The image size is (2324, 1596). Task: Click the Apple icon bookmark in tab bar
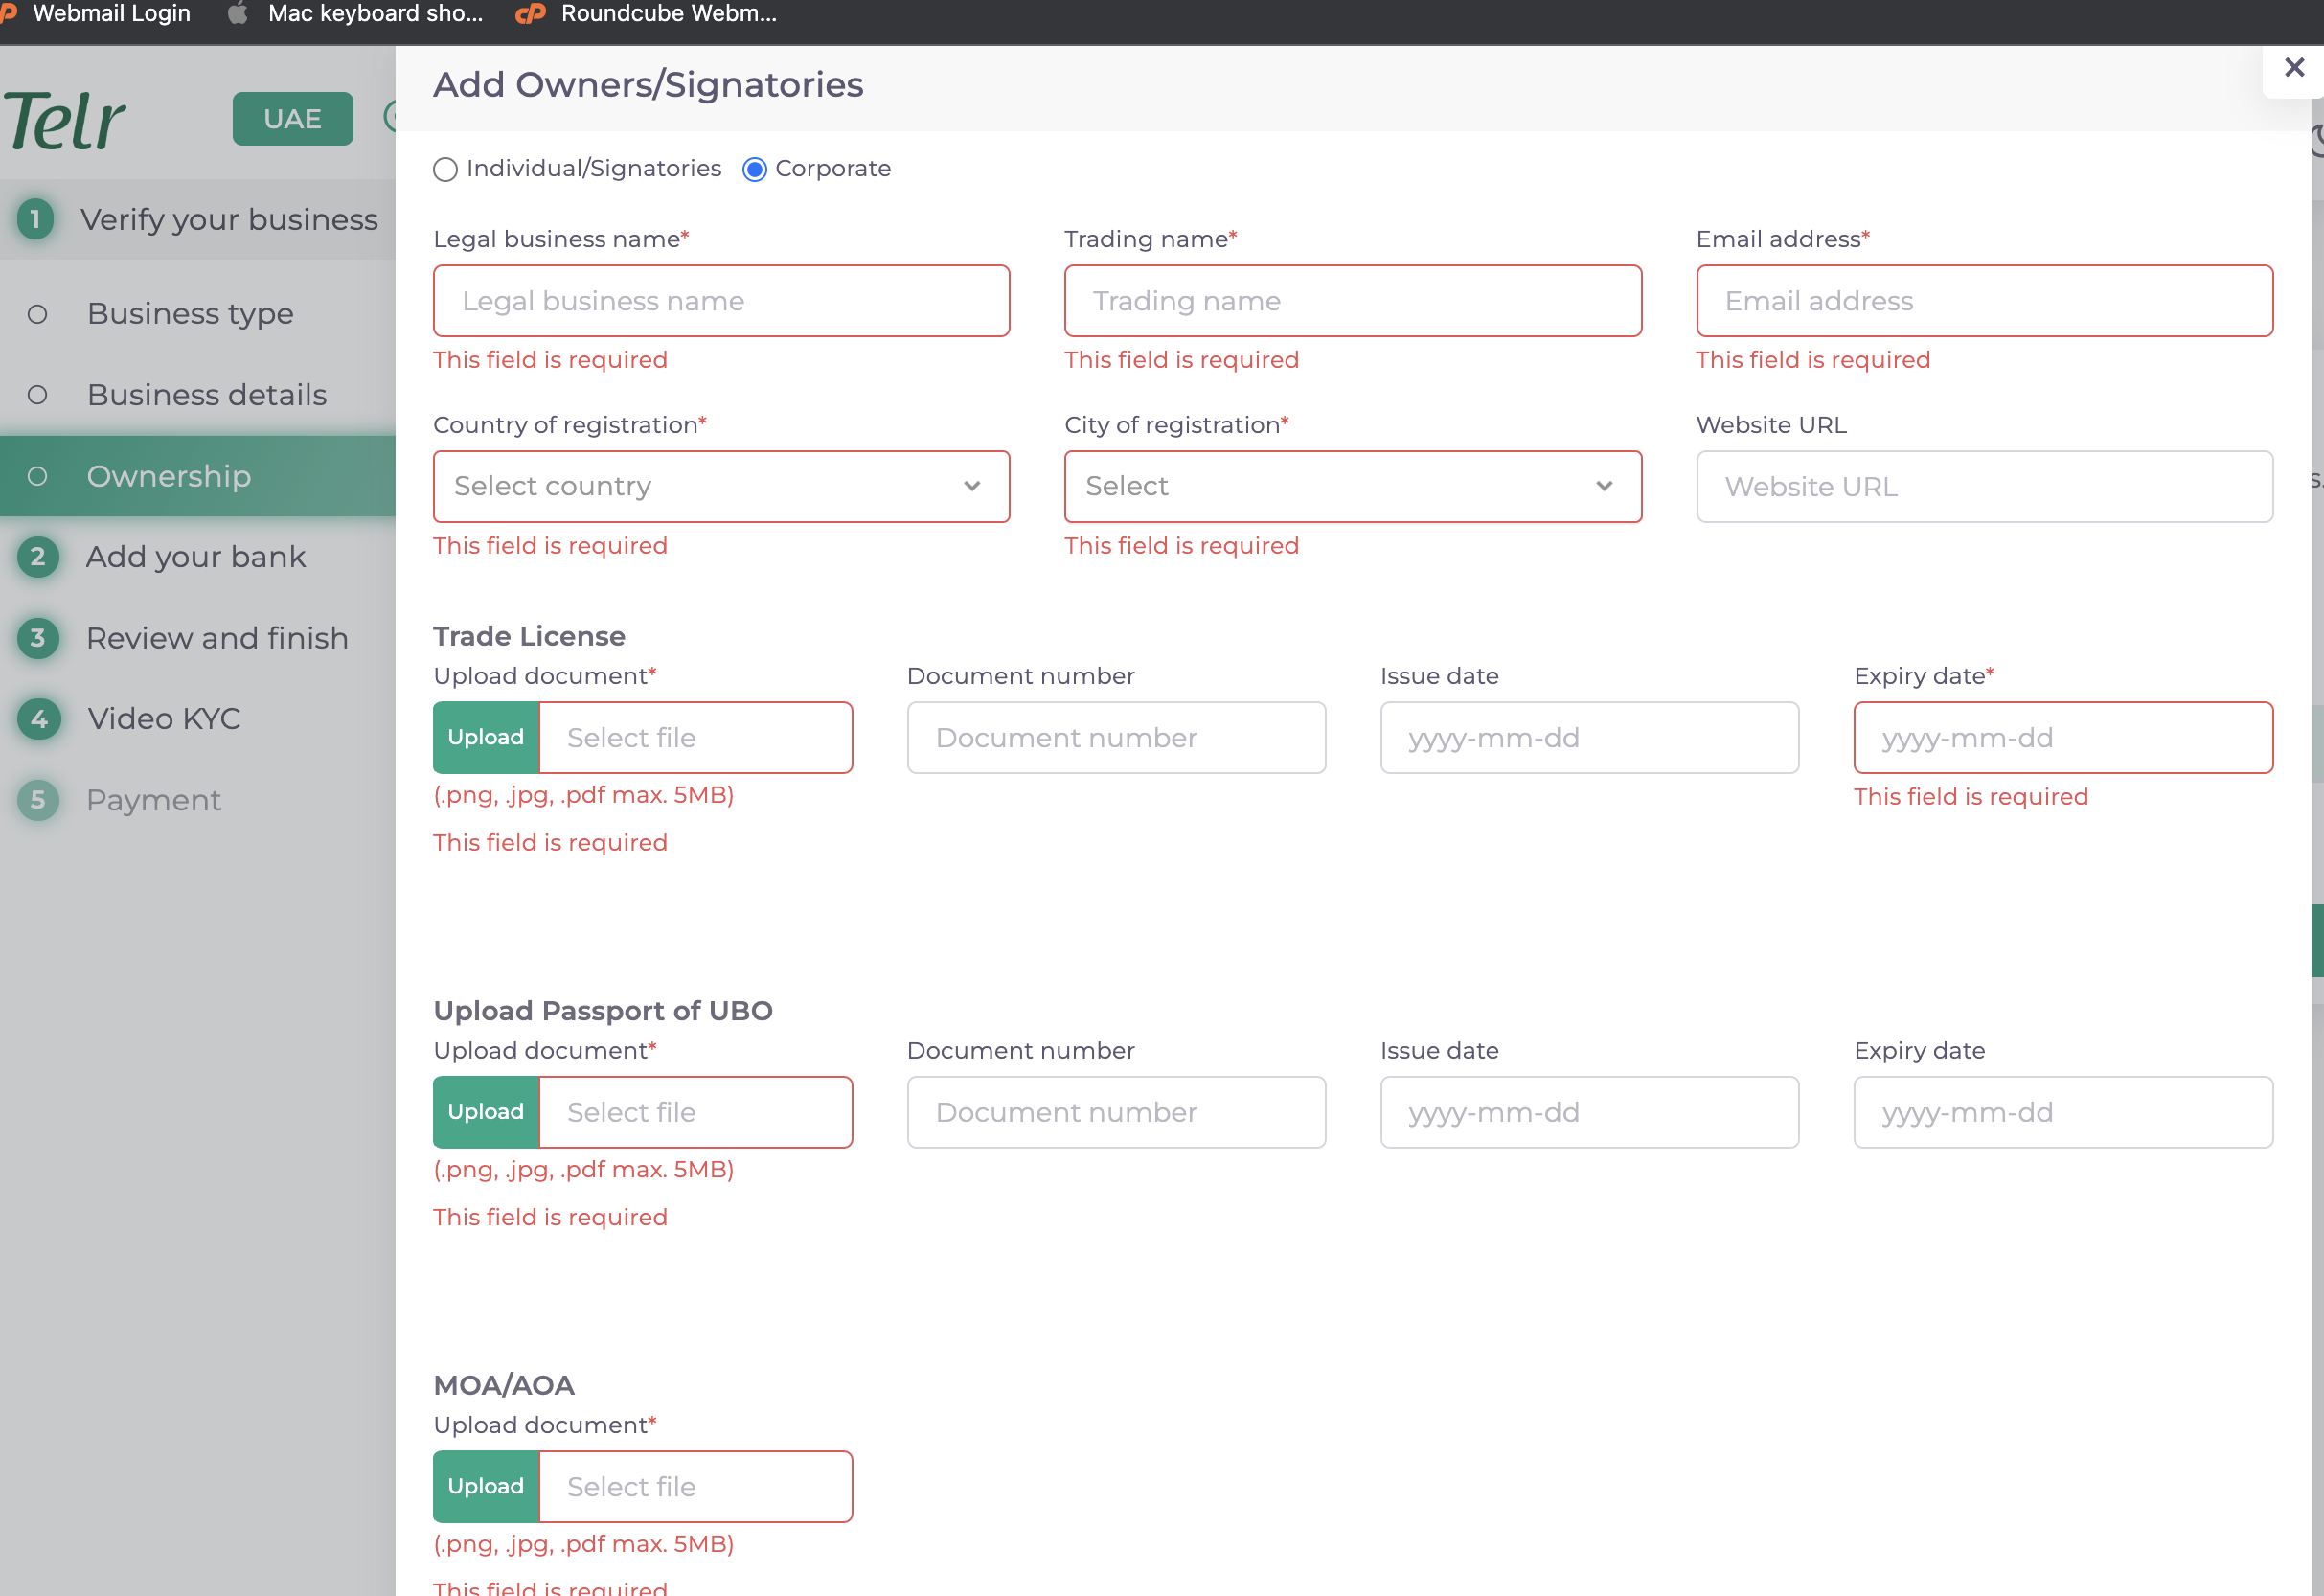click(x=237, y=14)
